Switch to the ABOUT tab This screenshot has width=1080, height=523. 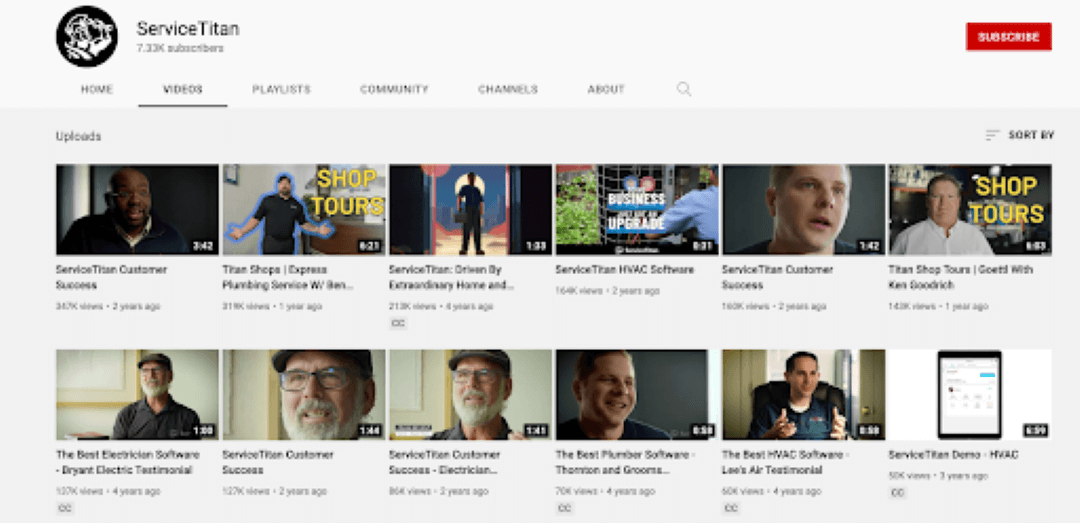pyautogui.click(x=606, y=90)
